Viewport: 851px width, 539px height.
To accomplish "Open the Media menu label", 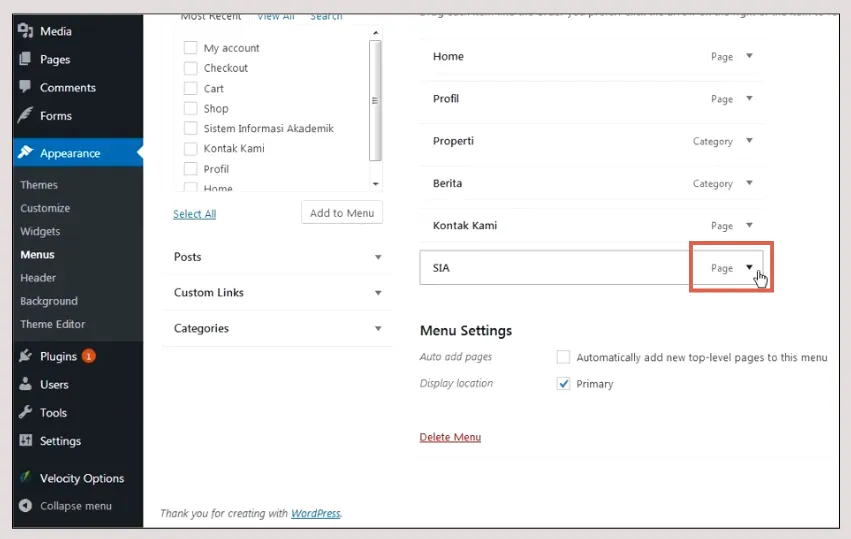I will (56, 31).
